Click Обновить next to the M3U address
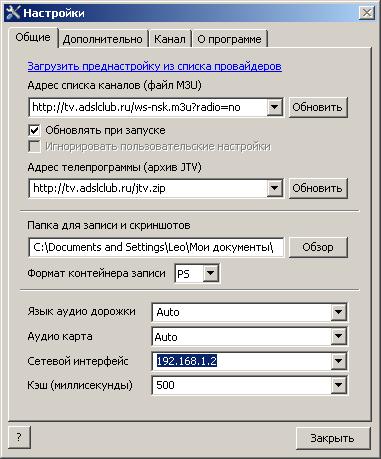 tap(318, 107)
